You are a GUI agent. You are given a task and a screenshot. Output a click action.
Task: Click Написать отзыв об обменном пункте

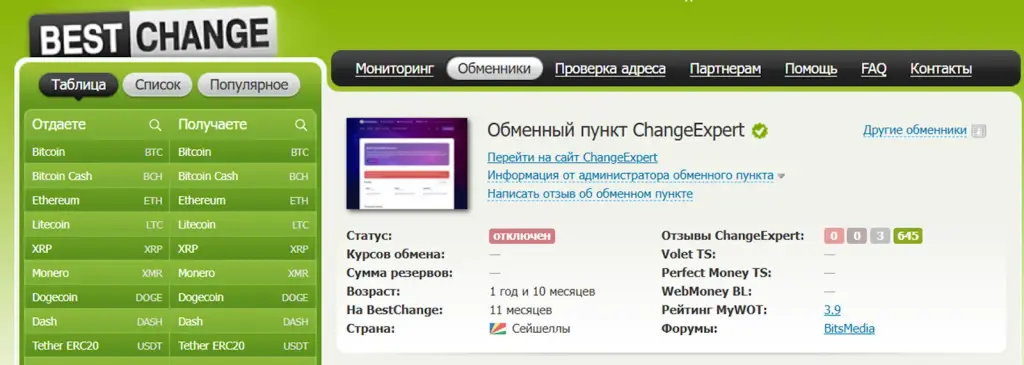click(590, 194)
